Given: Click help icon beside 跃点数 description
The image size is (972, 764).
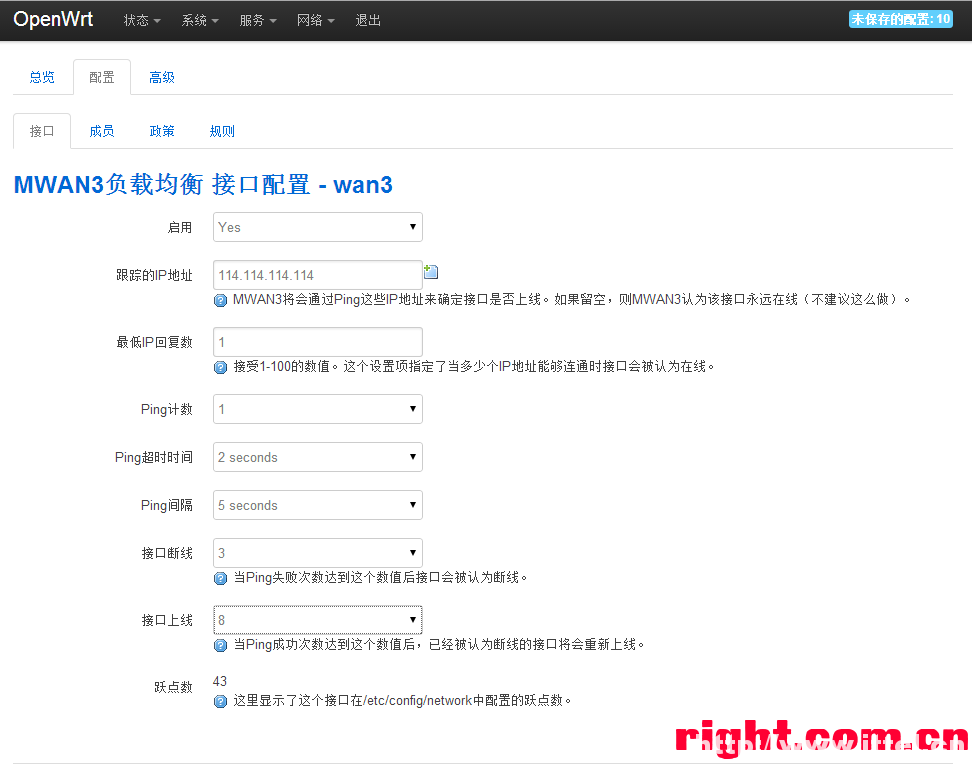Looking at the screenshot, I should click(220, 701).
